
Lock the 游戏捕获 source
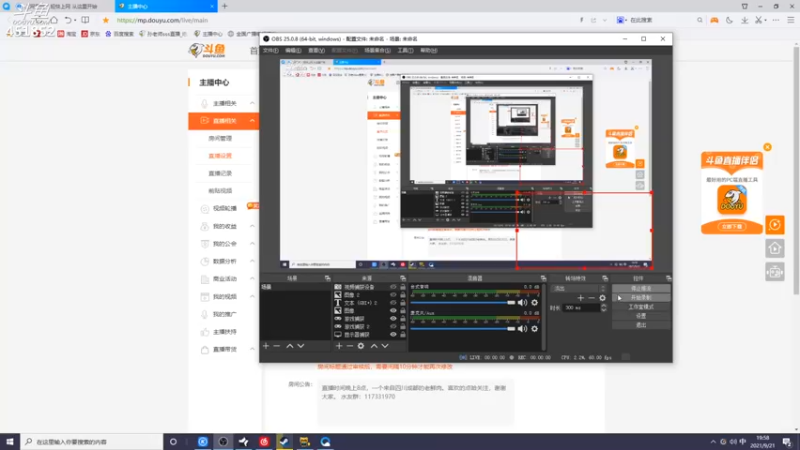403,319
